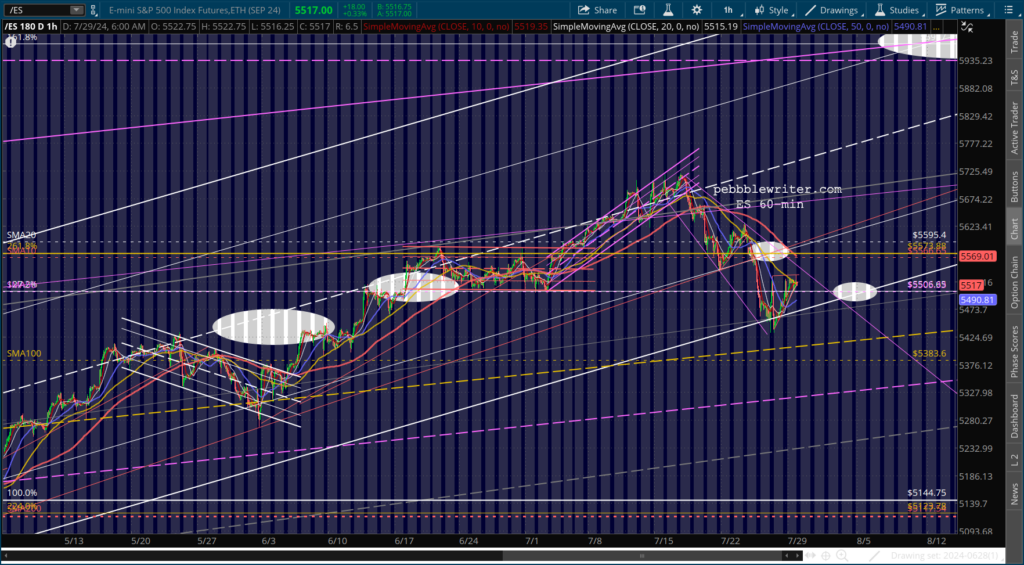Toggle the crosshair cursor icon
This screenshot has width=1024, height=565.
tap(826, 556)
